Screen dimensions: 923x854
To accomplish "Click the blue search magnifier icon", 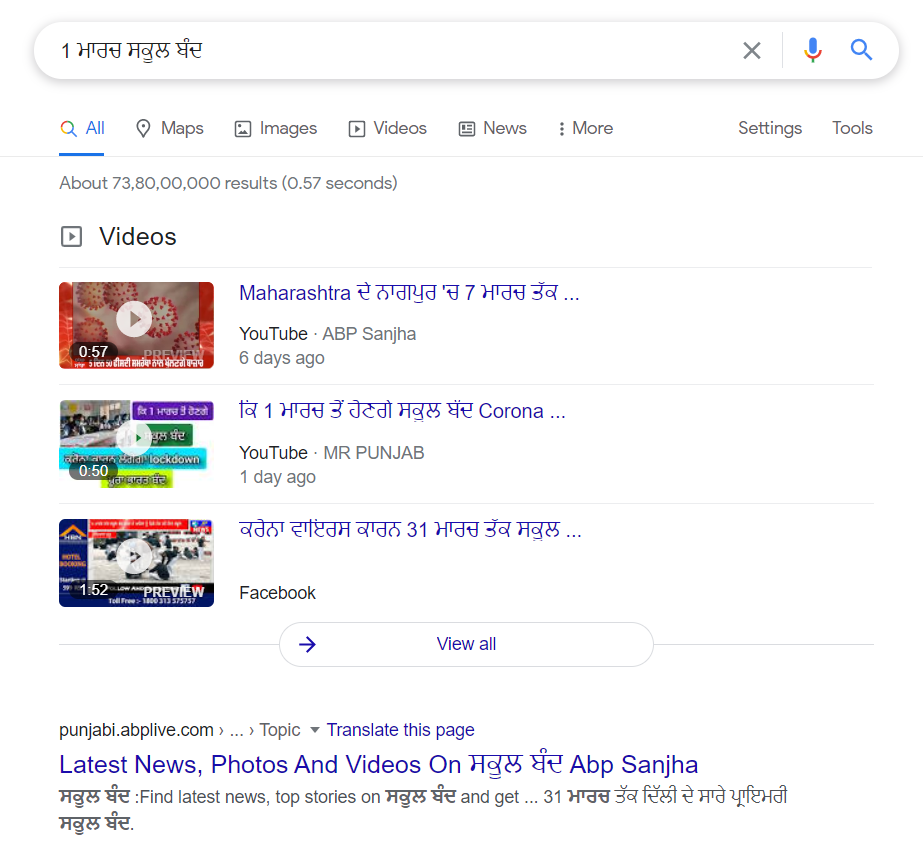I will coord(862,50).
